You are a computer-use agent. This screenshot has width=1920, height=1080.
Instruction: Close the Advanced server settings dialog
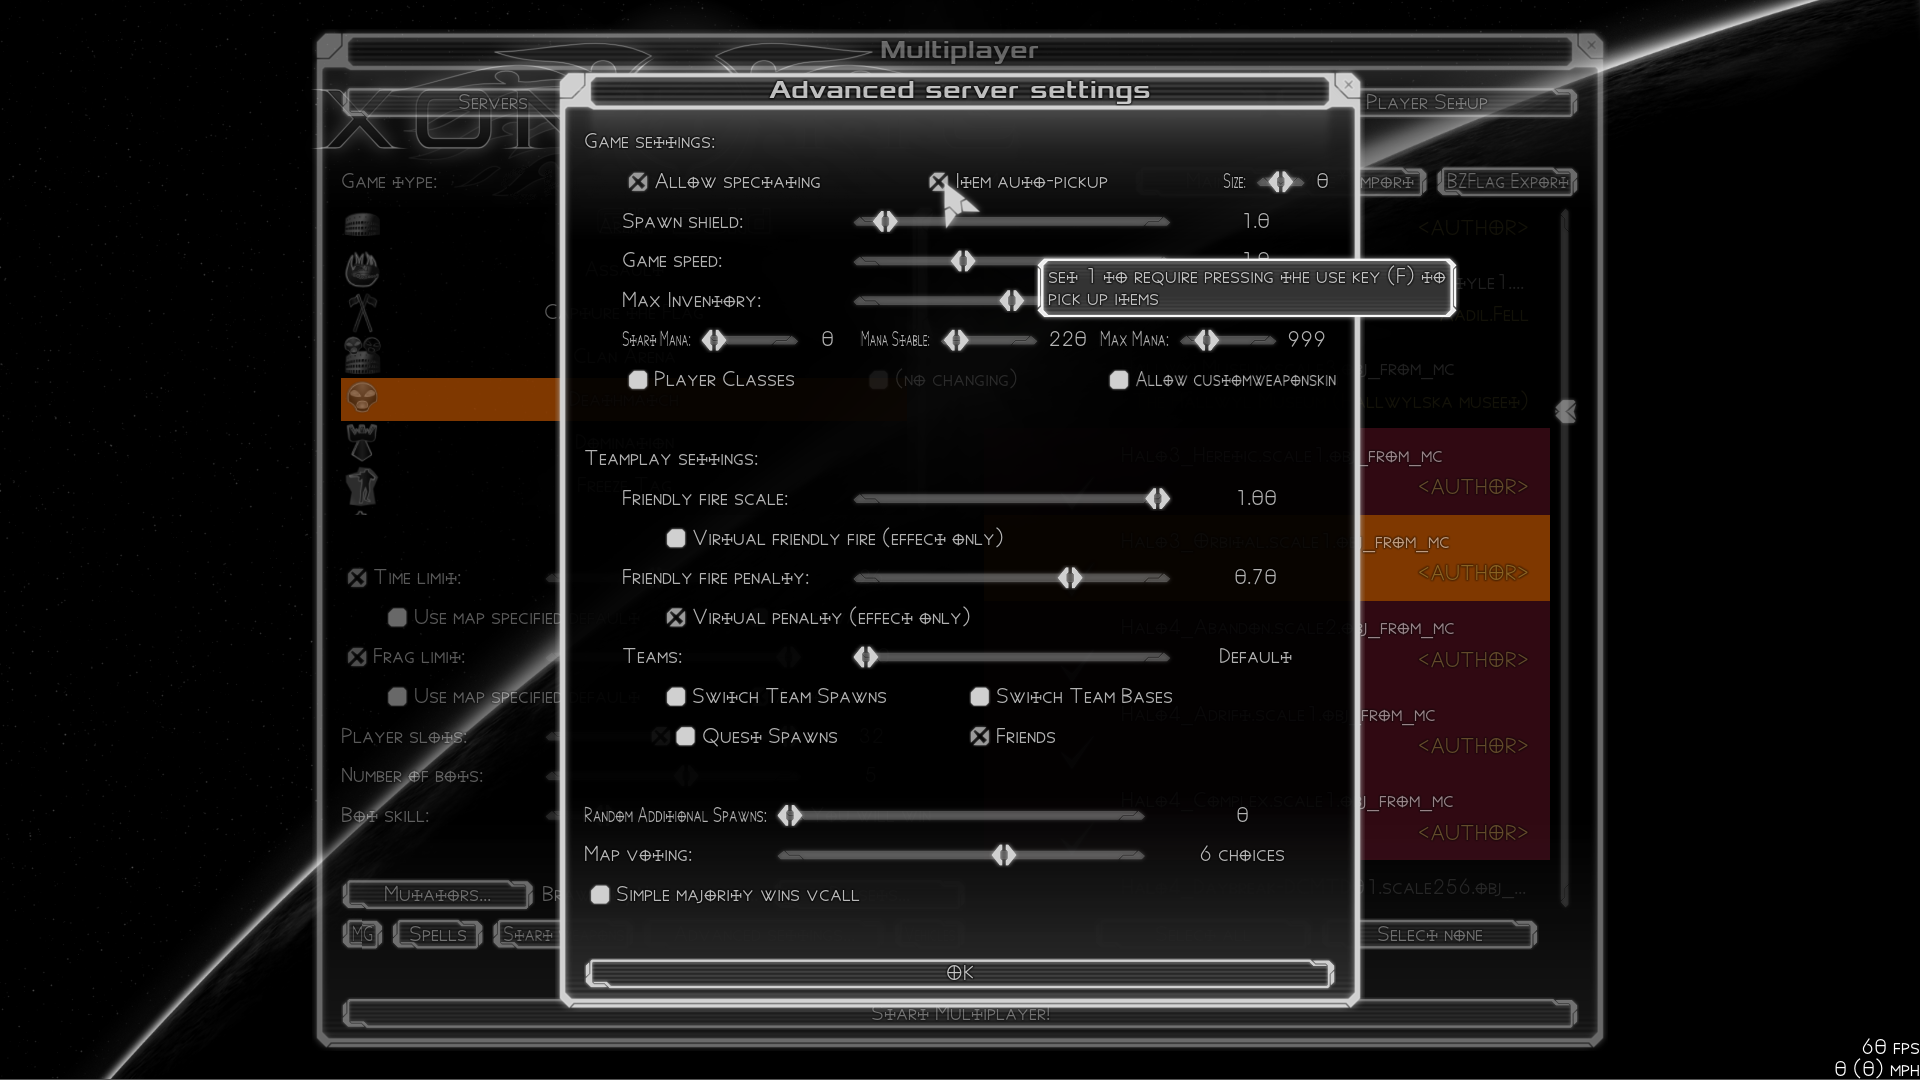[1348, 85]
